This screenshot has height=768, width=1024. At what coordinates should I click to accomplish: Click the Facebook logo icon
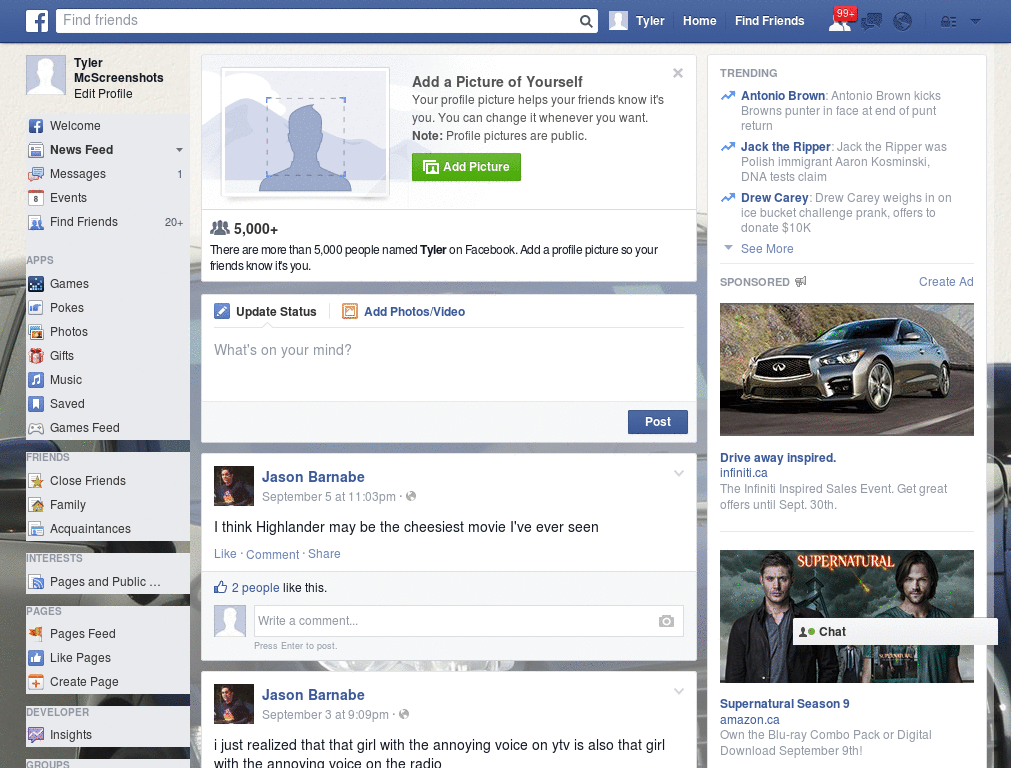click(x=37, y=21)
